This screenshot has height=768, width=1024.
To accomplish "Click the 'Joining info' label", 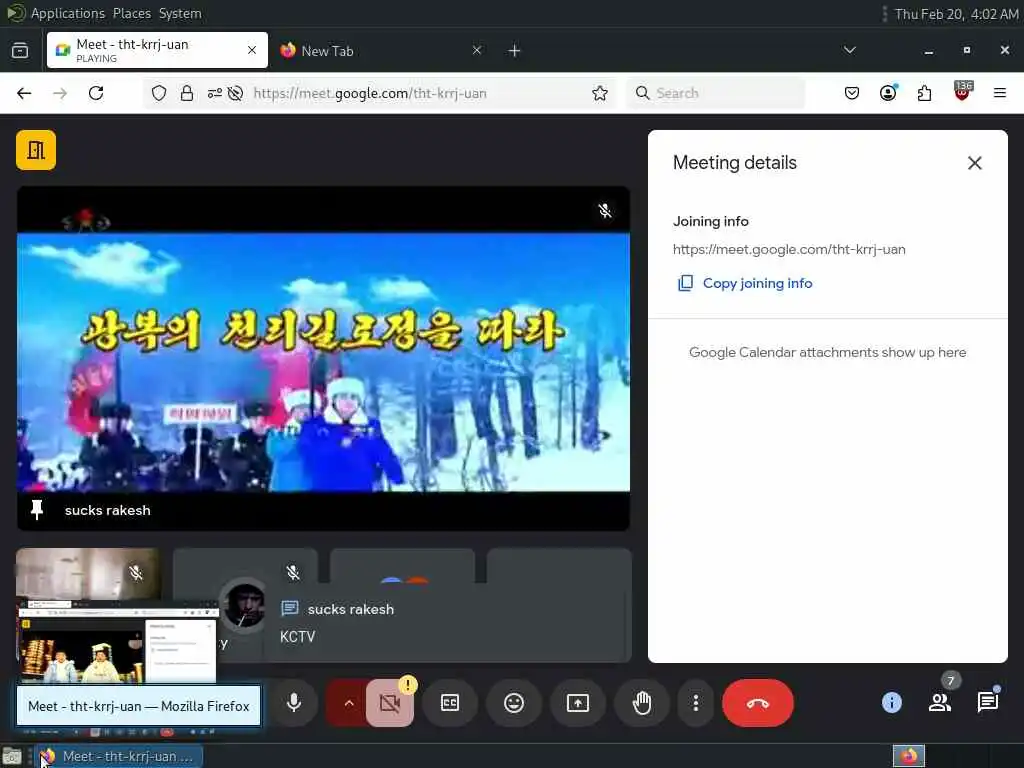I will pos(711,221).
